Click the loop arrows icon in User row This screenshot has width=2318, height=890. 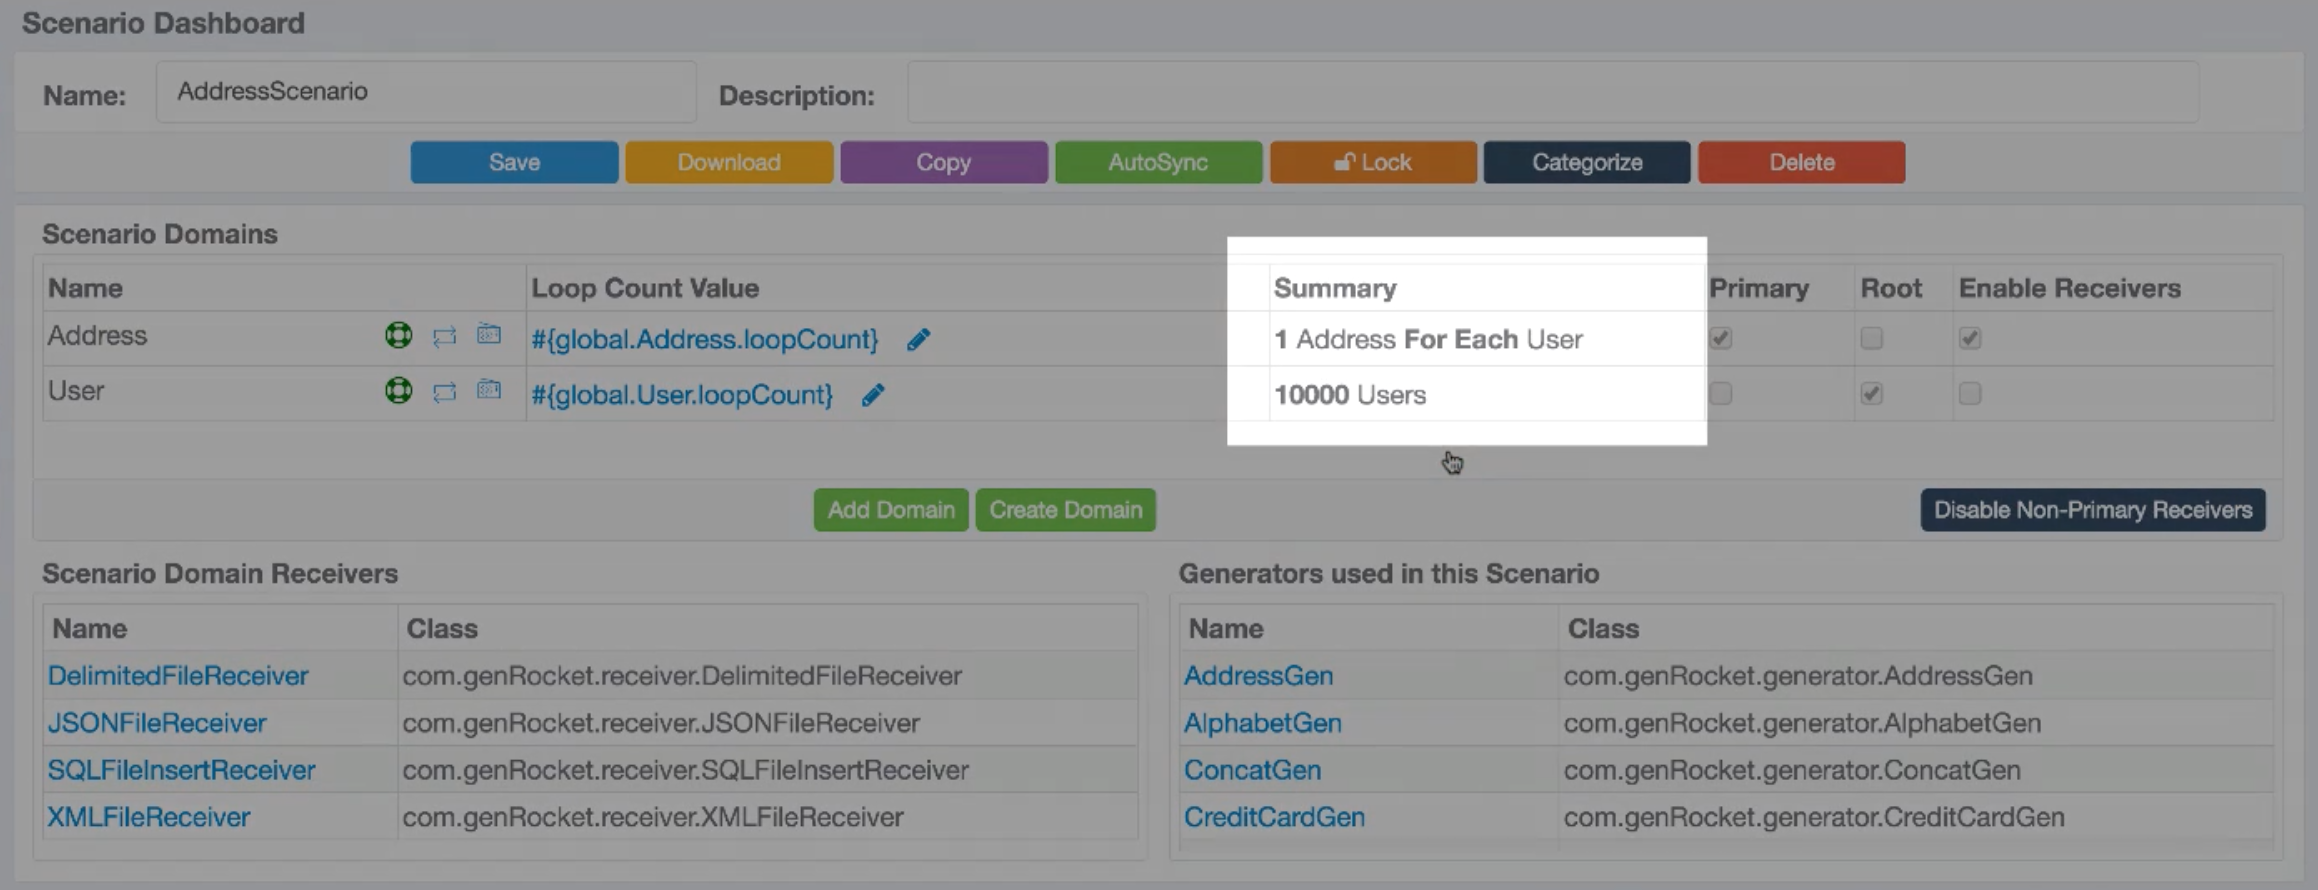pyautogui.click(x=444, y=392)
